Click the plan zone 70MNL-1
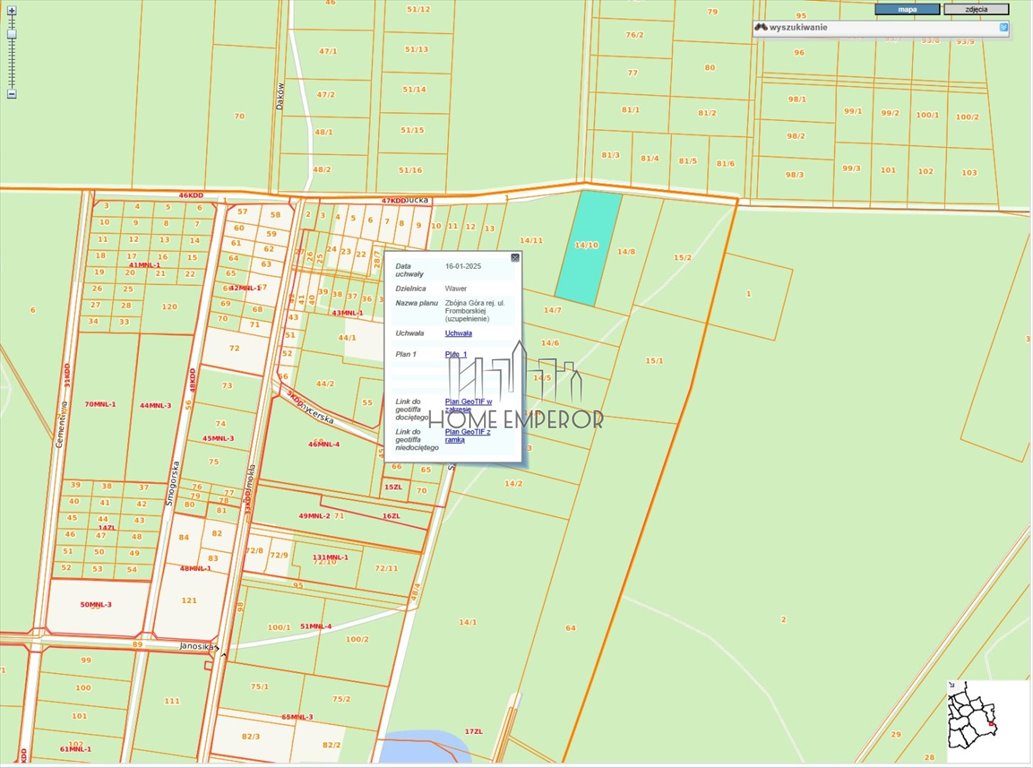 (100, 404)
